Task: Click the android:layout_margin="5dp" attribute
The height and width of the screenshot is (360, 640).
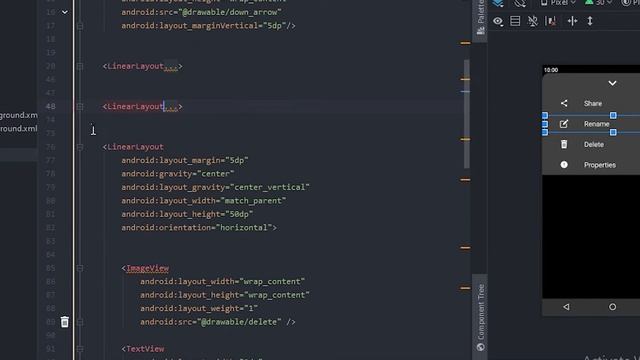Action: pos(184,160)
